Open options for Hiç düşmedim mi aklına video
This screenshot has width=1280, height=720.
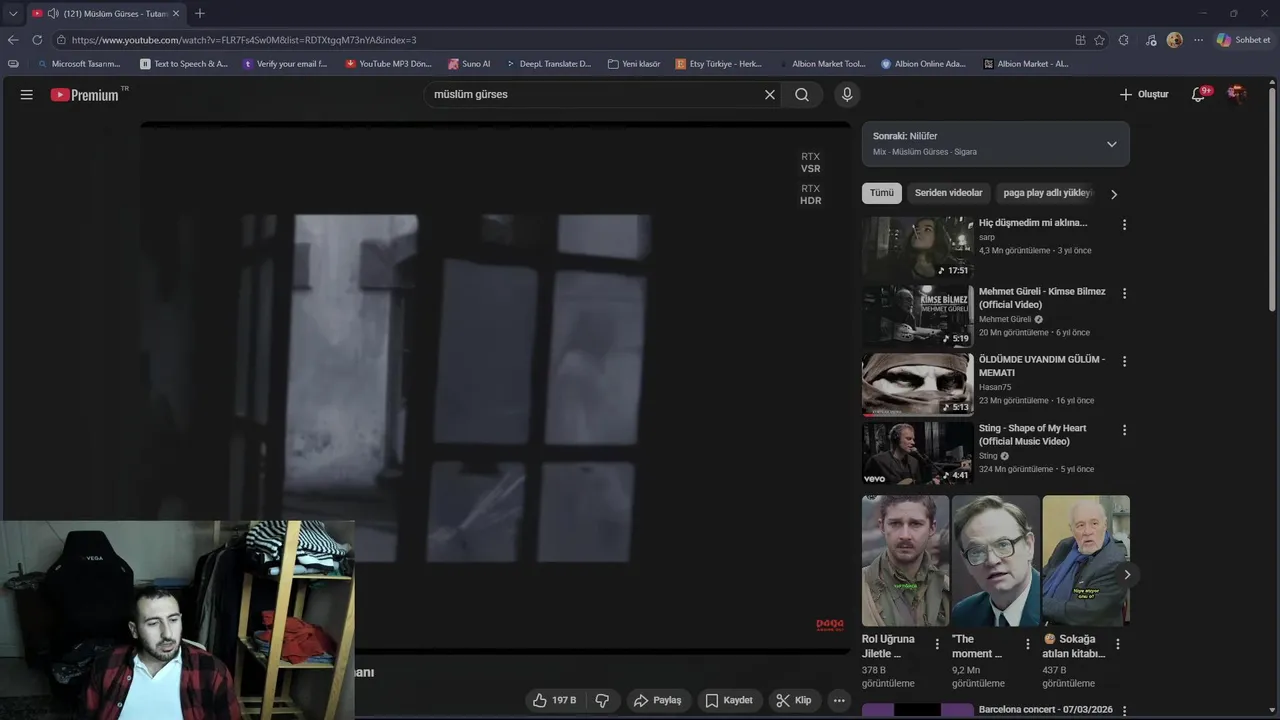1124,225
